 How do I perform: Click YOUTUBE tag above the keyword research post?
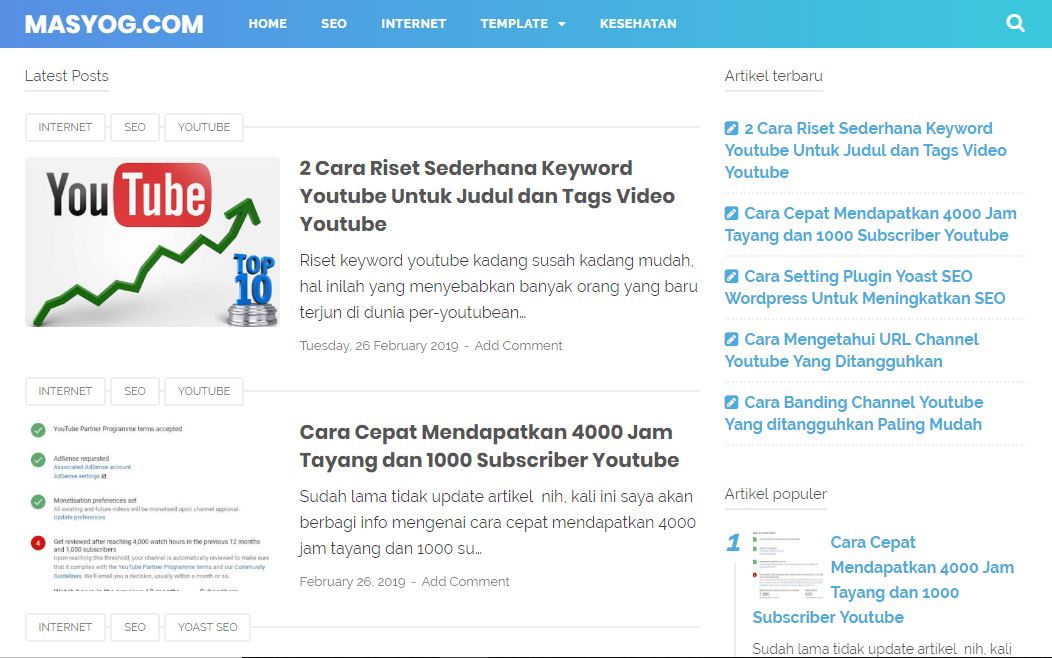point(204,127)
